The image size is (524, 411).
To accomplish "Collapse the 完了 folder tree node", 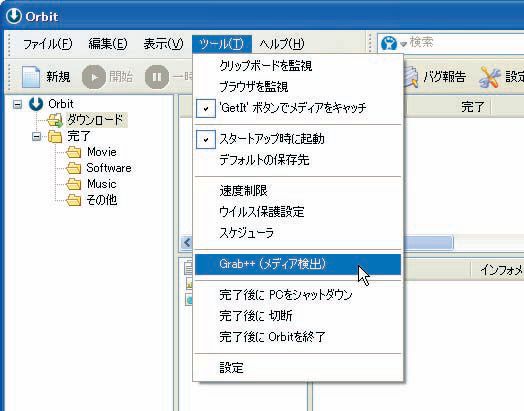I will pyautogui.click(x=36, y=136).
